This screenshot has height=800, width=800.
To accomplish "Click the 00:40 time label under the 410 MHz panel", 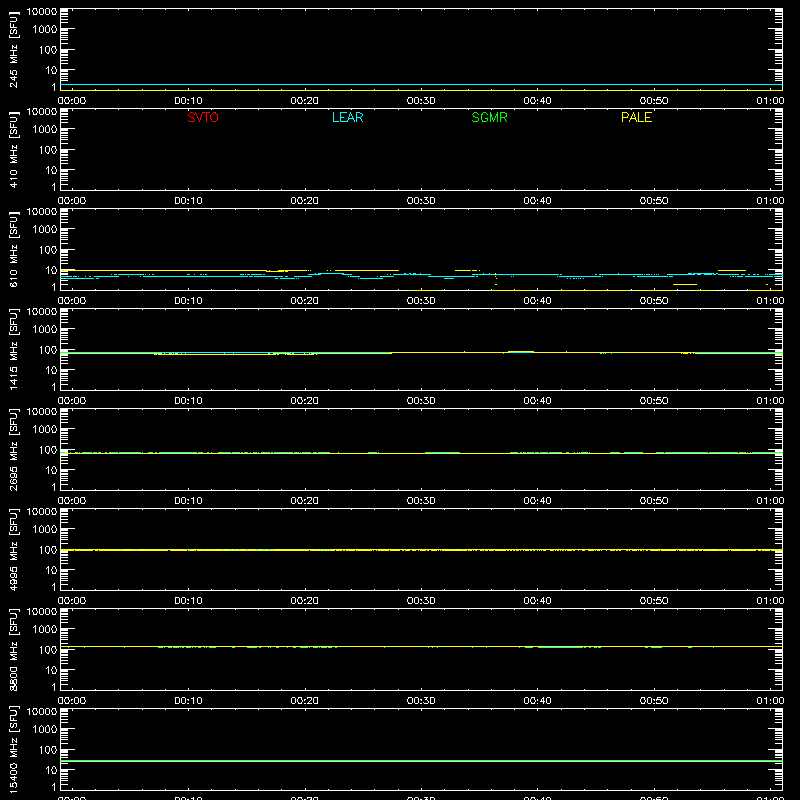I will click(x=537, y=201).
